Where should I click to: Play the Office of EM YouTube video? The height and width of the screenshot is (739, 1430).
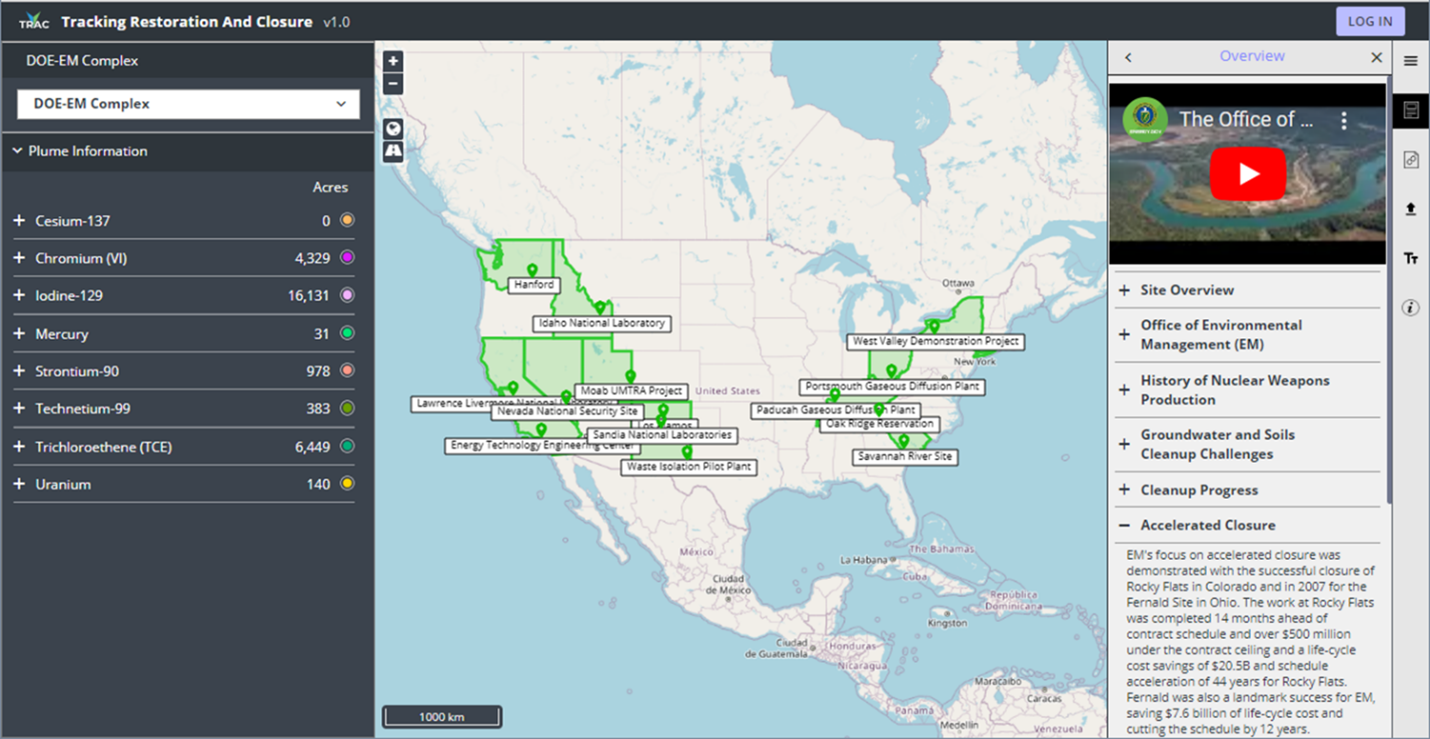(x=1248, y=173)
